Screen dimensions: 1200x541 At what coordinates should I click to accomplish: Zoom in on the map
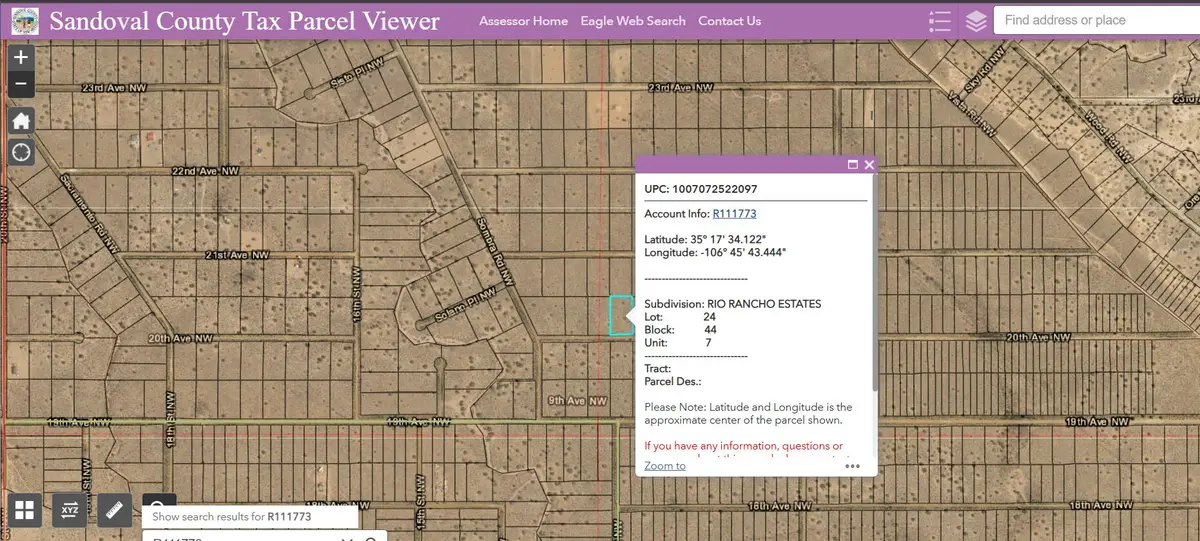pos(21,58)
